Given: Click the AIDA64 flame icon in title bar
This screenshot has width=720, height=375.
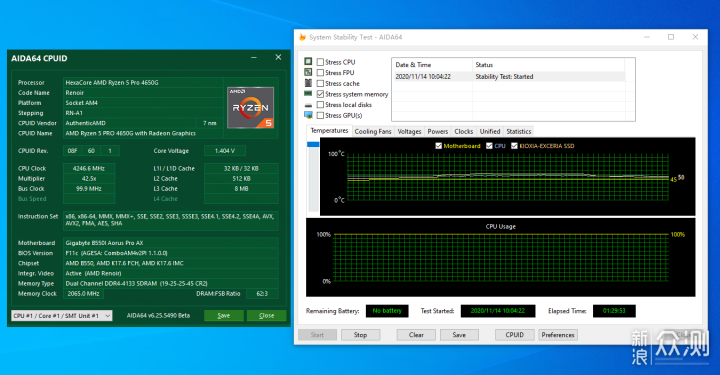Looking at the screenshot, I should tap(302, 37).
